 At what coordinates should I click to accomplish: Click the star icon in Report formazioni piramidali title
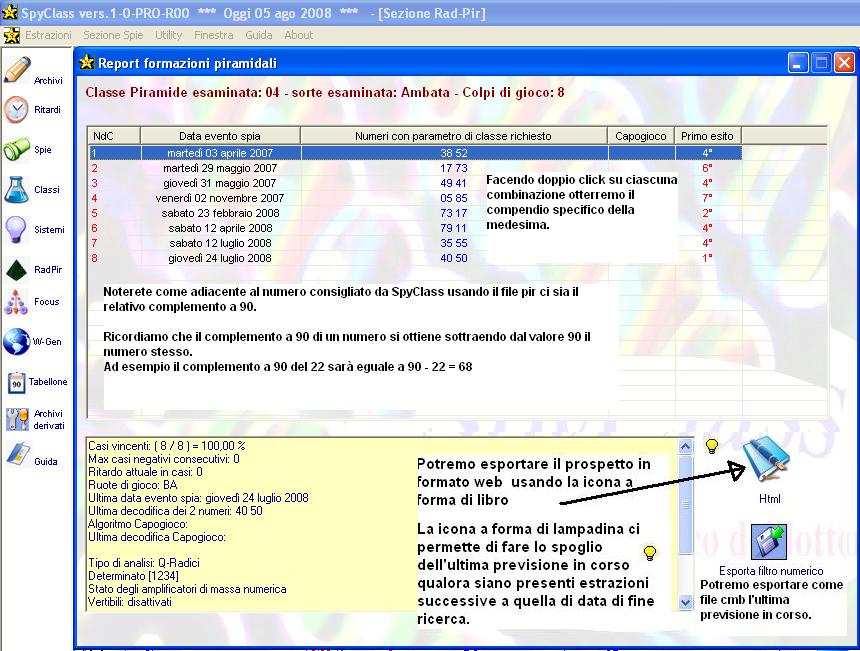87,63
